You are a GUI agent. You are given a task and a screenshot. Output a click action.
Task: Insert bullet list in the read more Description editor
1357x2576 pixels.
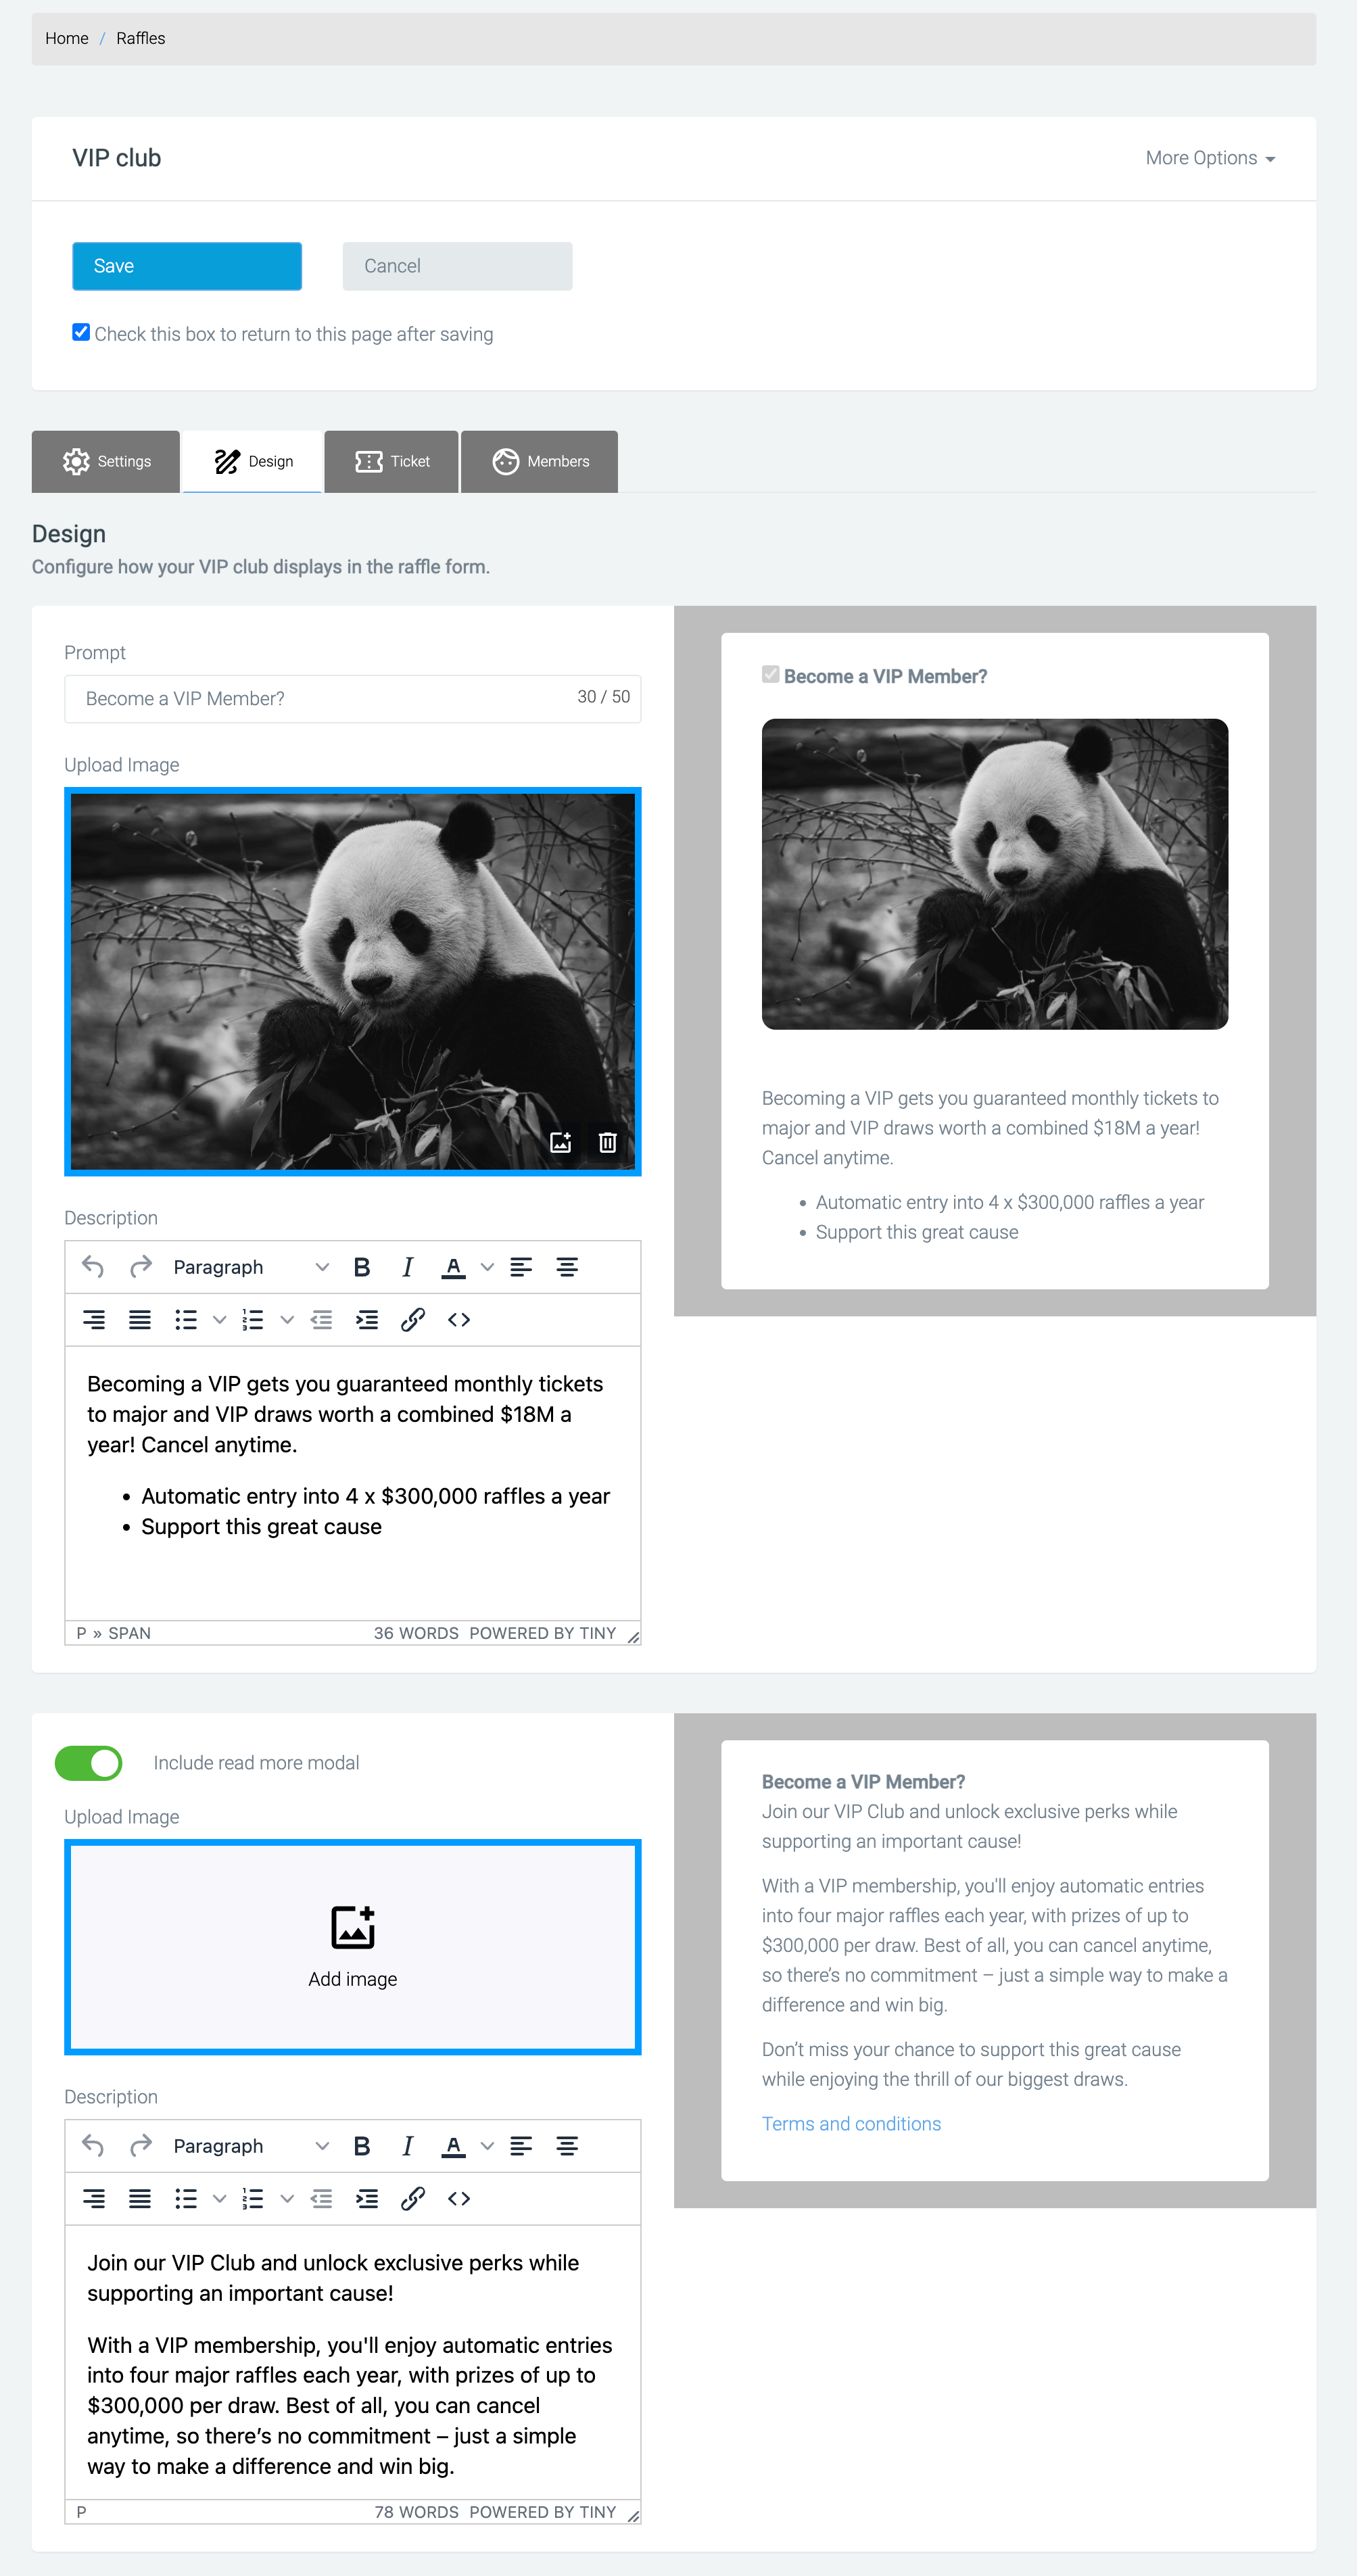pos(186,2199)
